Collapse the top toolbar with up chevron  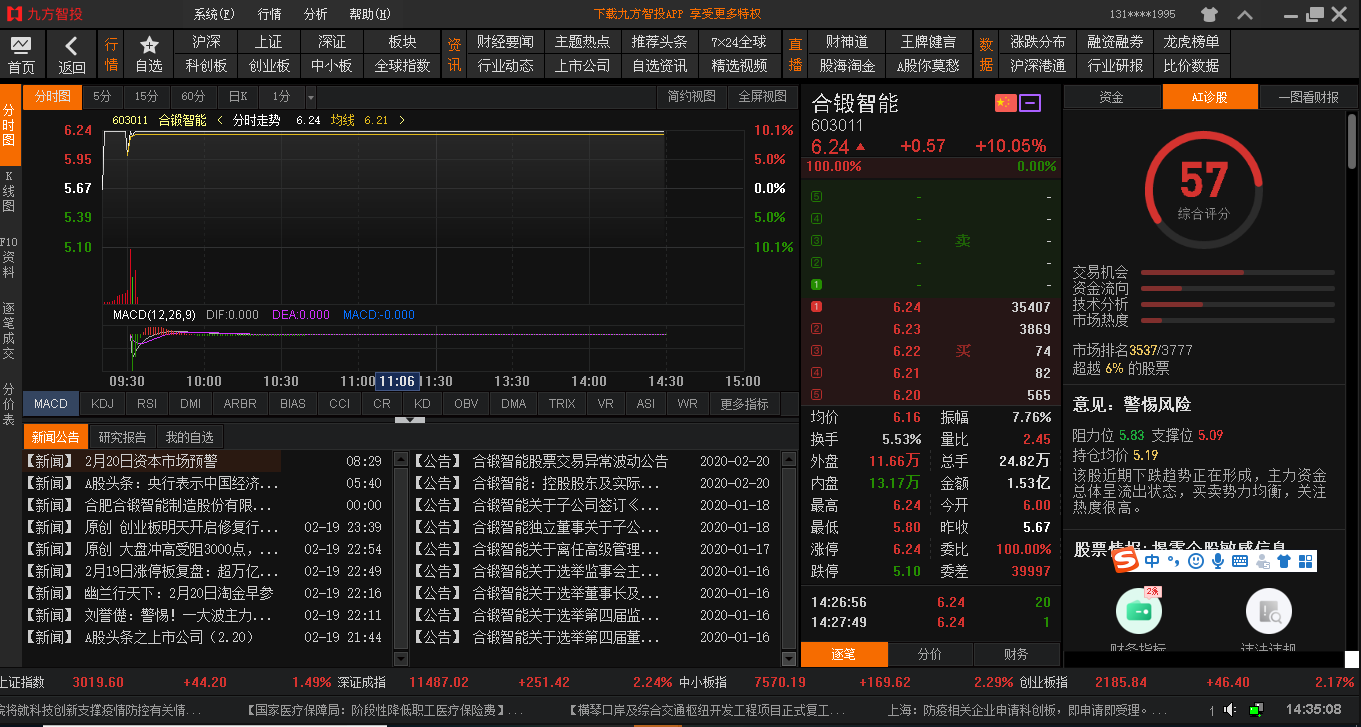click(x=1245, y=14)
